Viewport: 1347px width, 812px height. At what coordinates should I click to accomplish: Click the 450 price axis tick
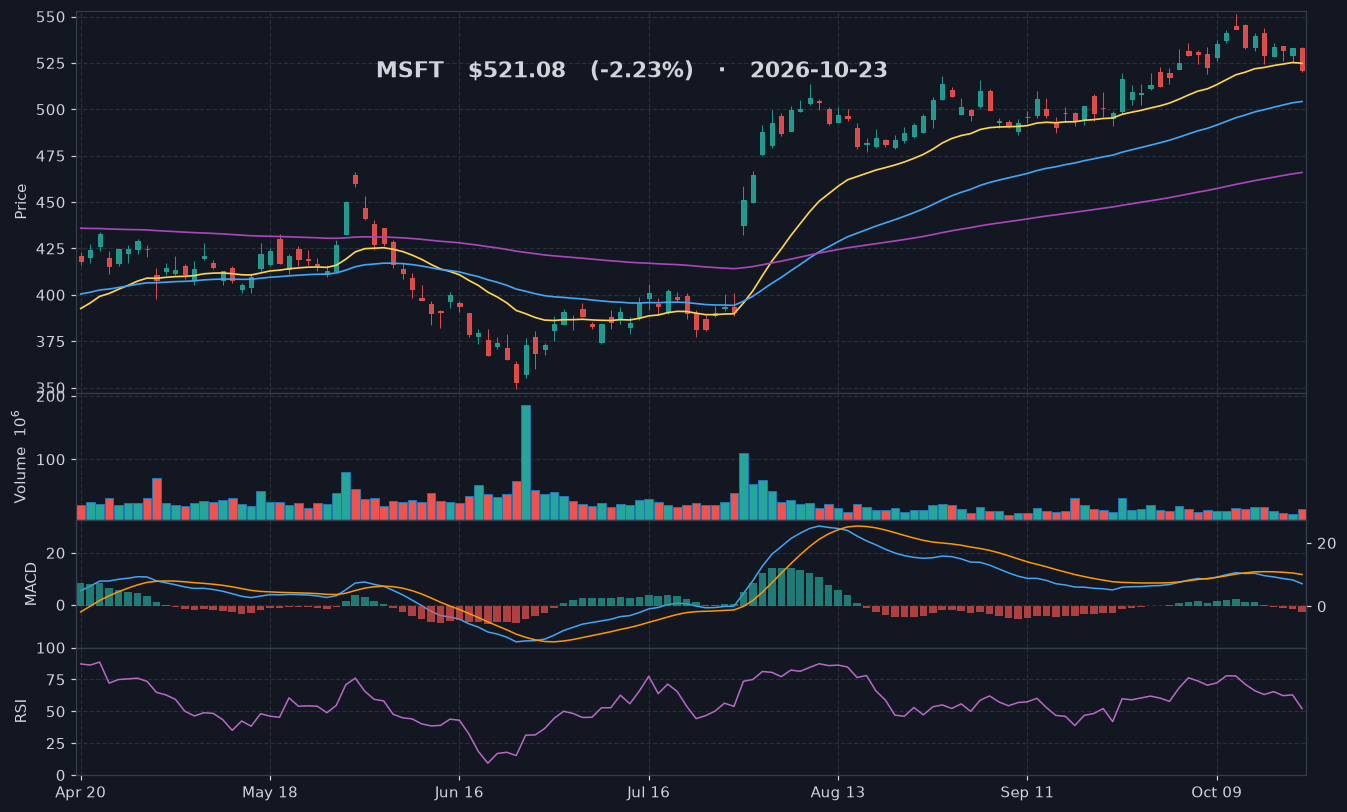pyautogui.click(x=51, y=202)
